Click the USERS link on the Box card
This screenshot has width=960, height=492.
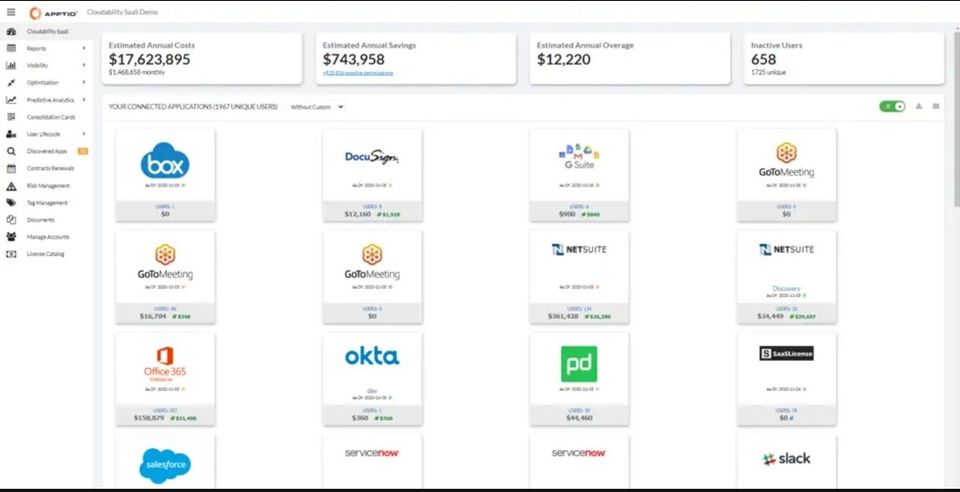(x=165, y=207)
